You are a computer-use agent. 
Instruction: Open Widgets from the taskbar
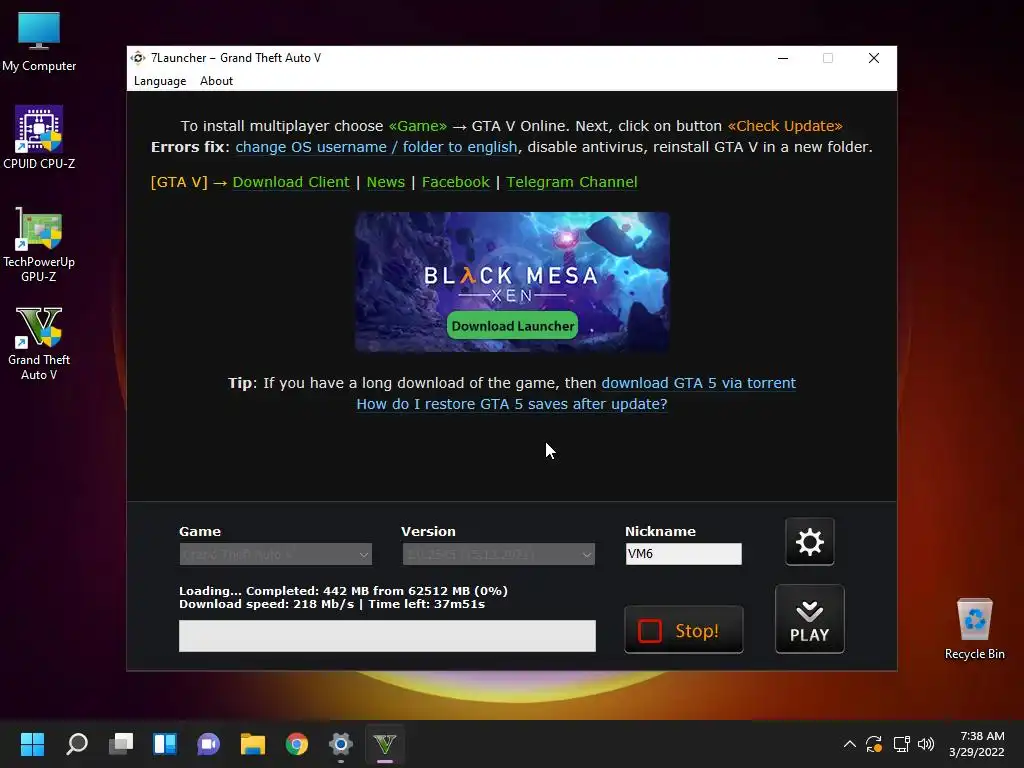(x=165, y=744)
